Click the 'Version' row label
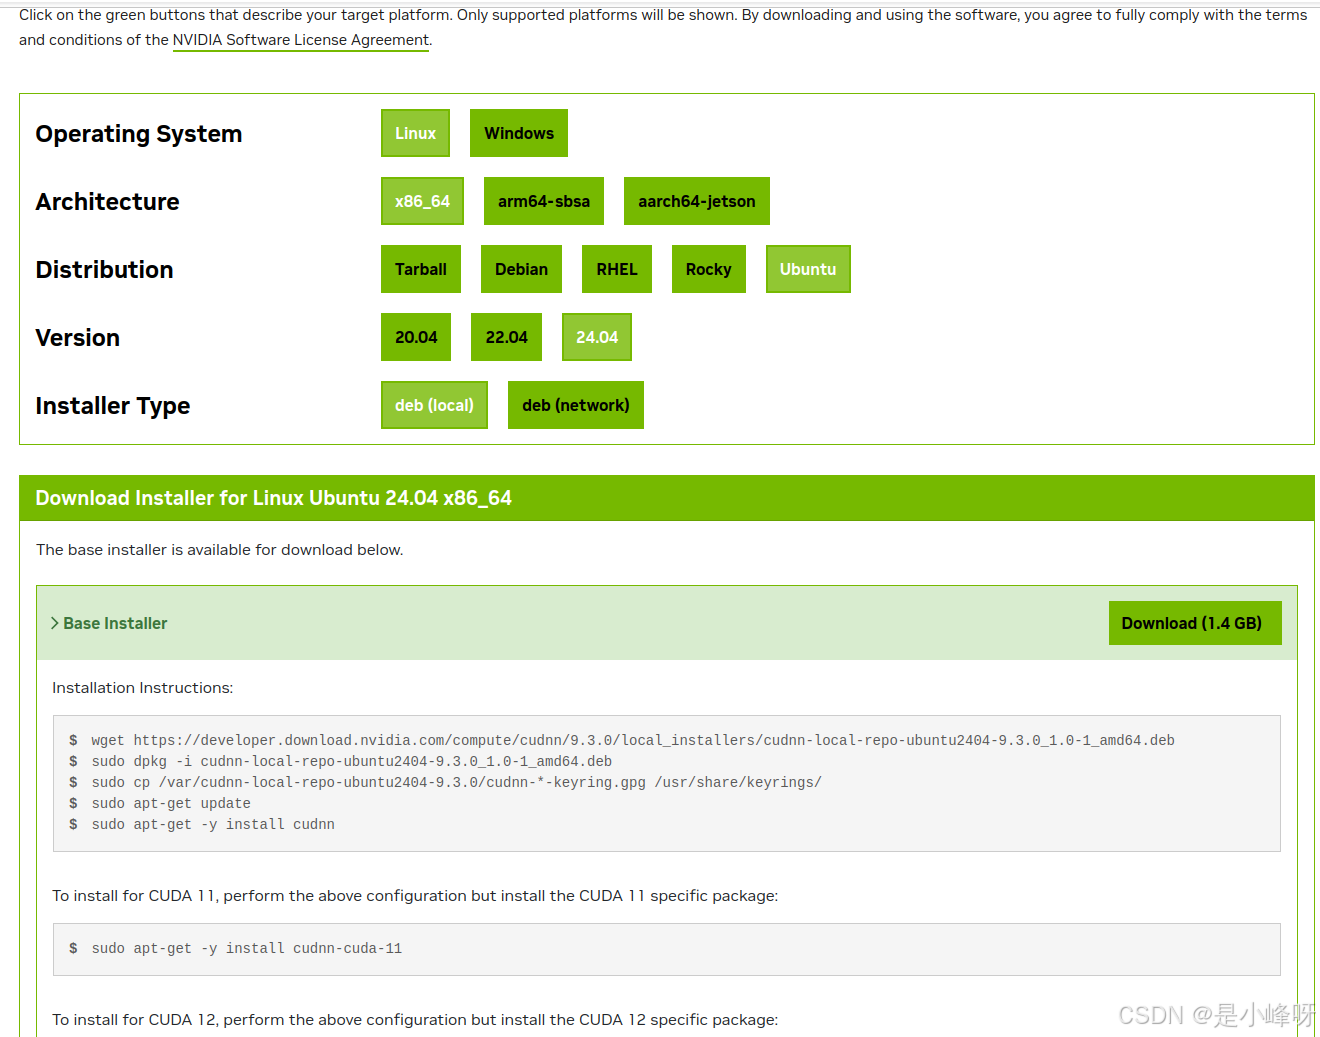This screenshot has width=1320, height=1037. tap(77, 338)
